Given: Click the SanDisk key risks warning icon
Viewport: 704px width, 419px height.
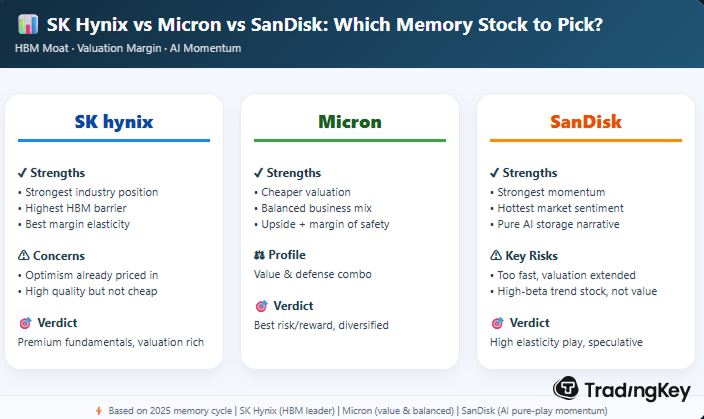Looking at the screenshot, I should pyautogui.click(x=496, y=255).
